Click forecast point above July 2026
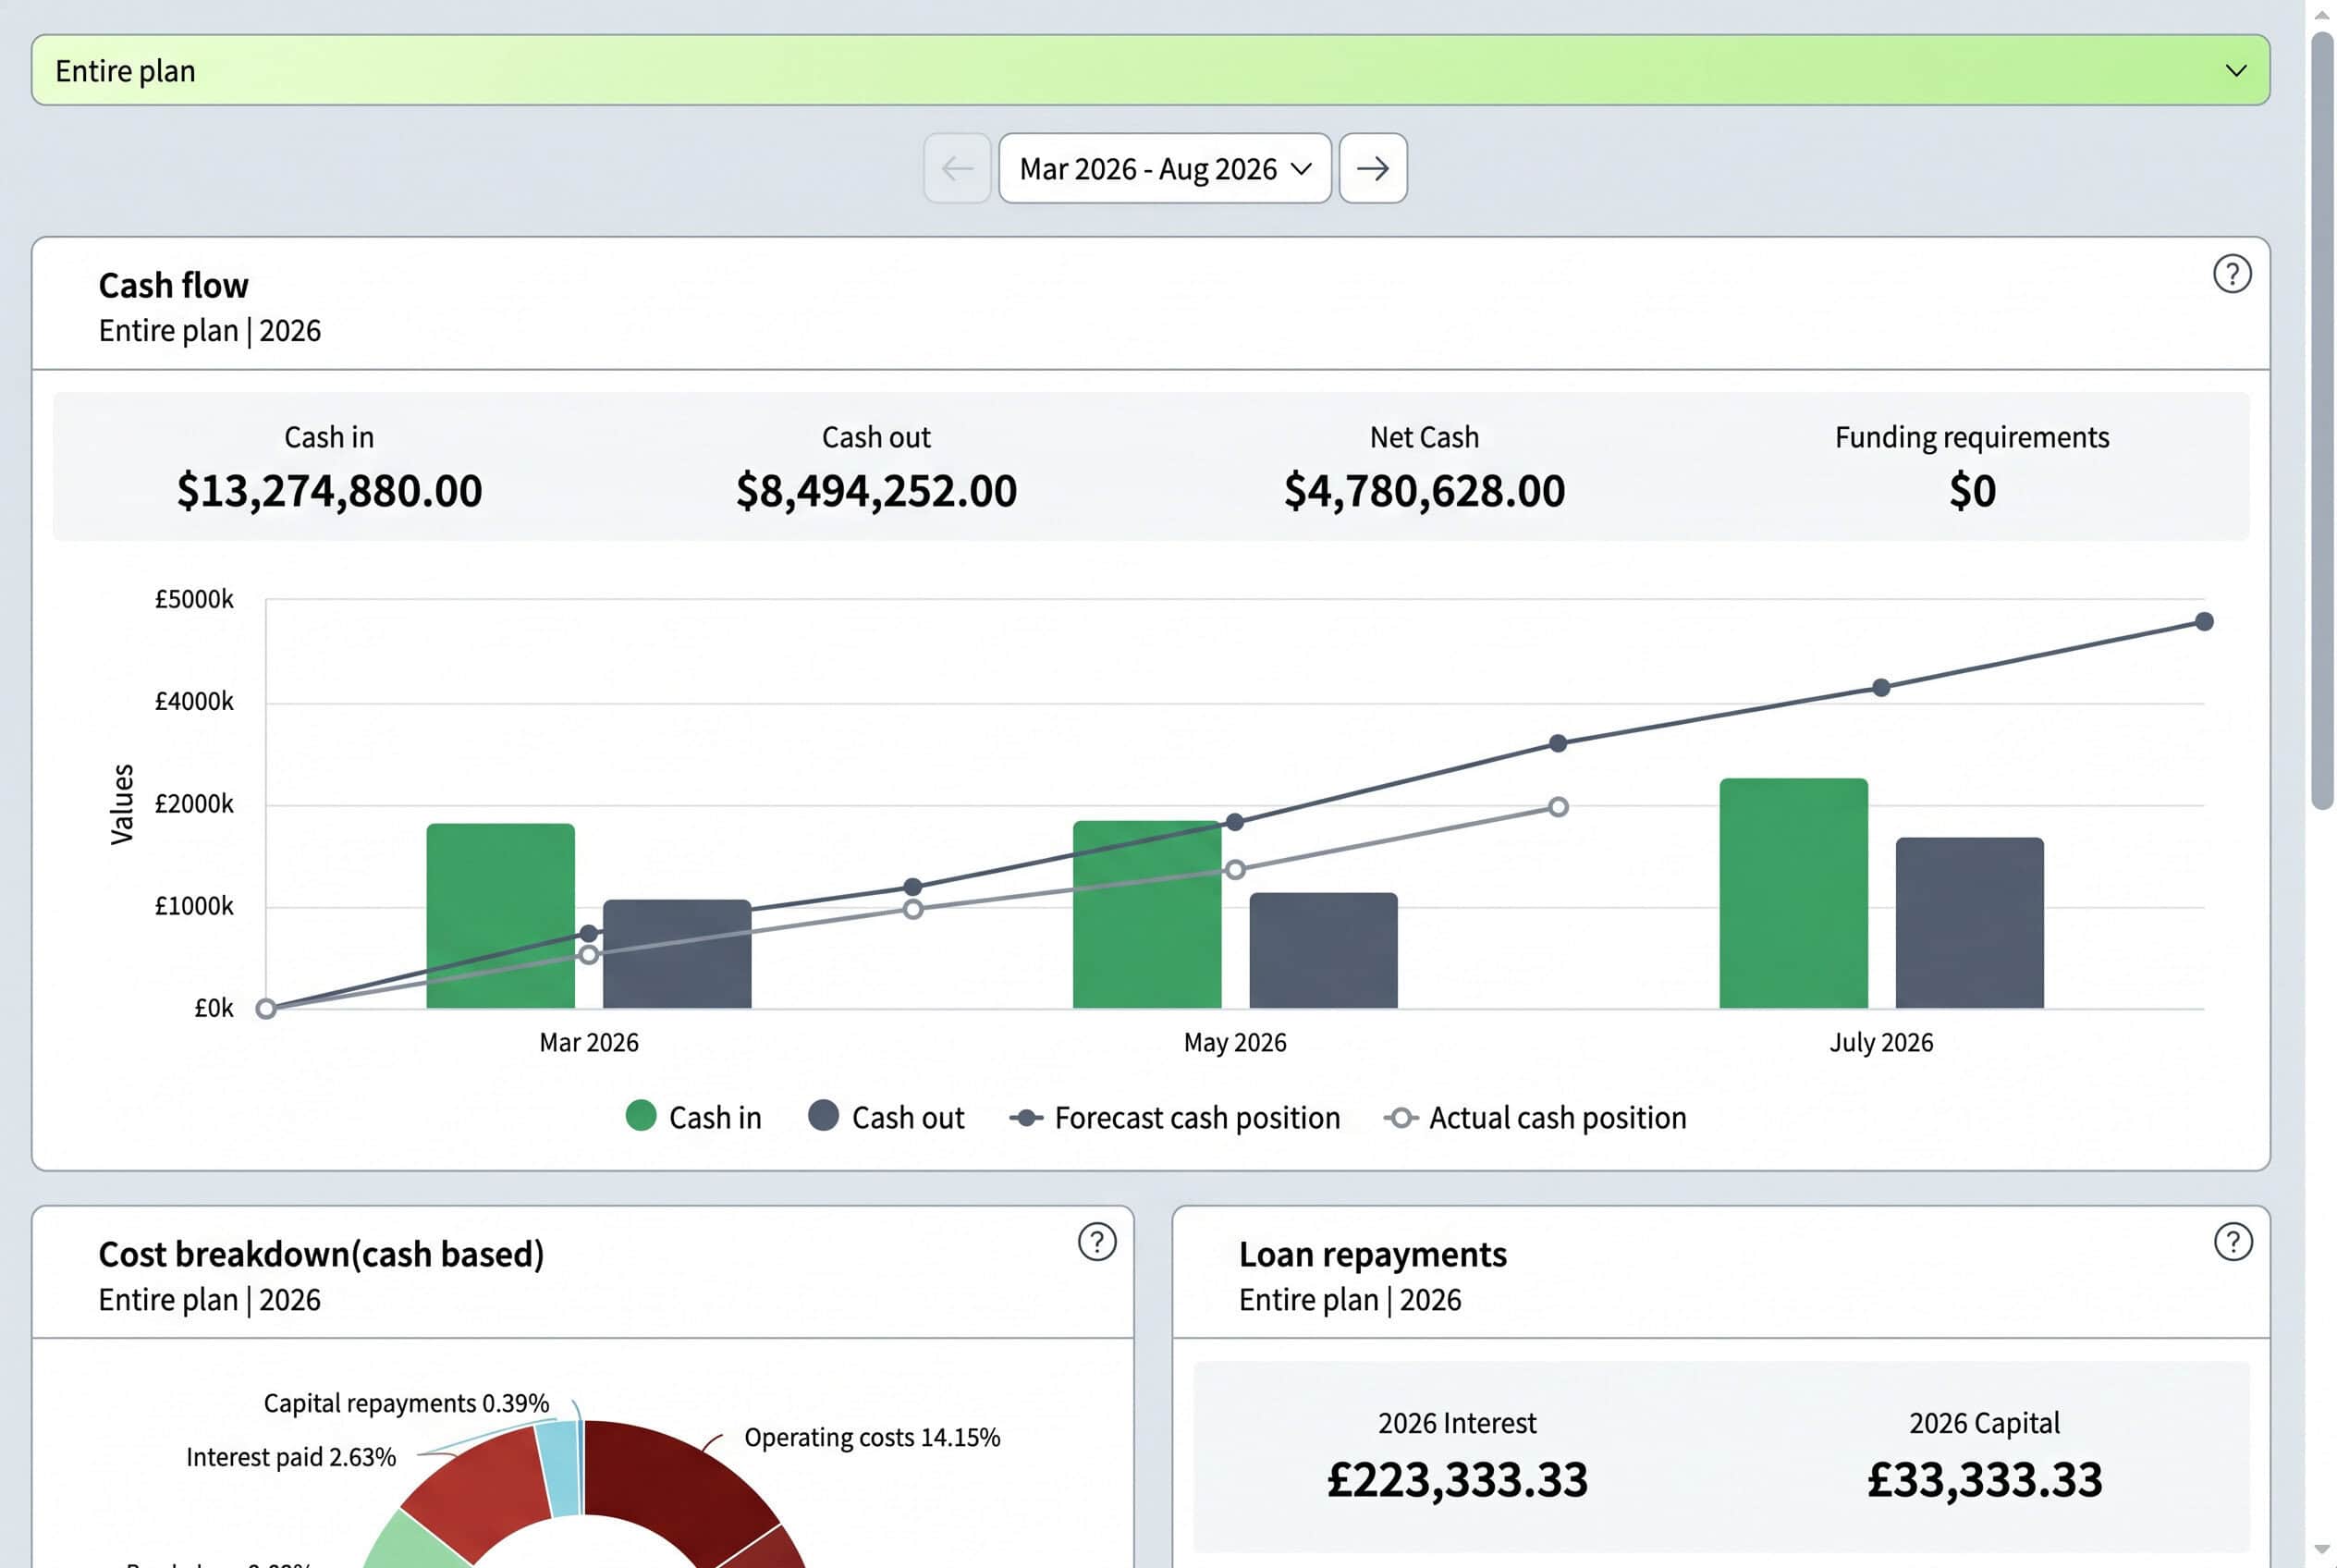The height and width of the screenshot is (1568, 2337). (x=1881, y=688)
